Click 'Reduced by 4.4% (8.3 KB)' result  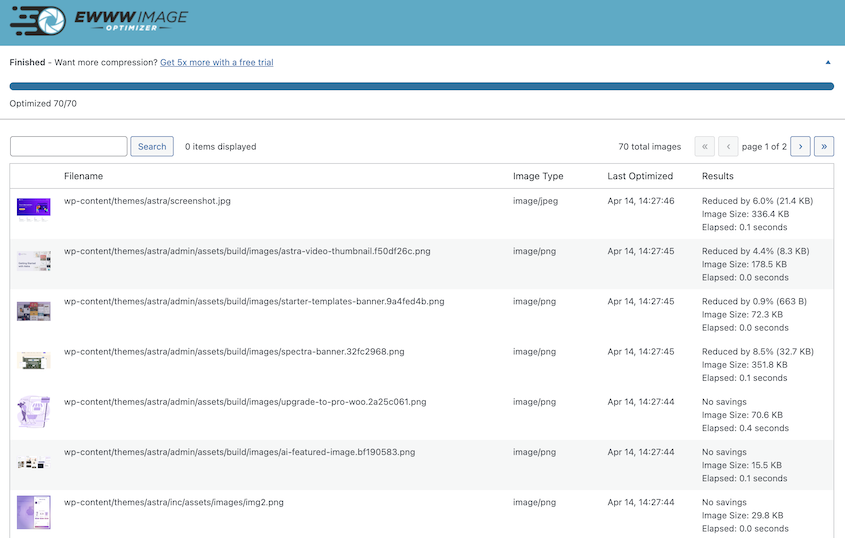coord(755,251)
